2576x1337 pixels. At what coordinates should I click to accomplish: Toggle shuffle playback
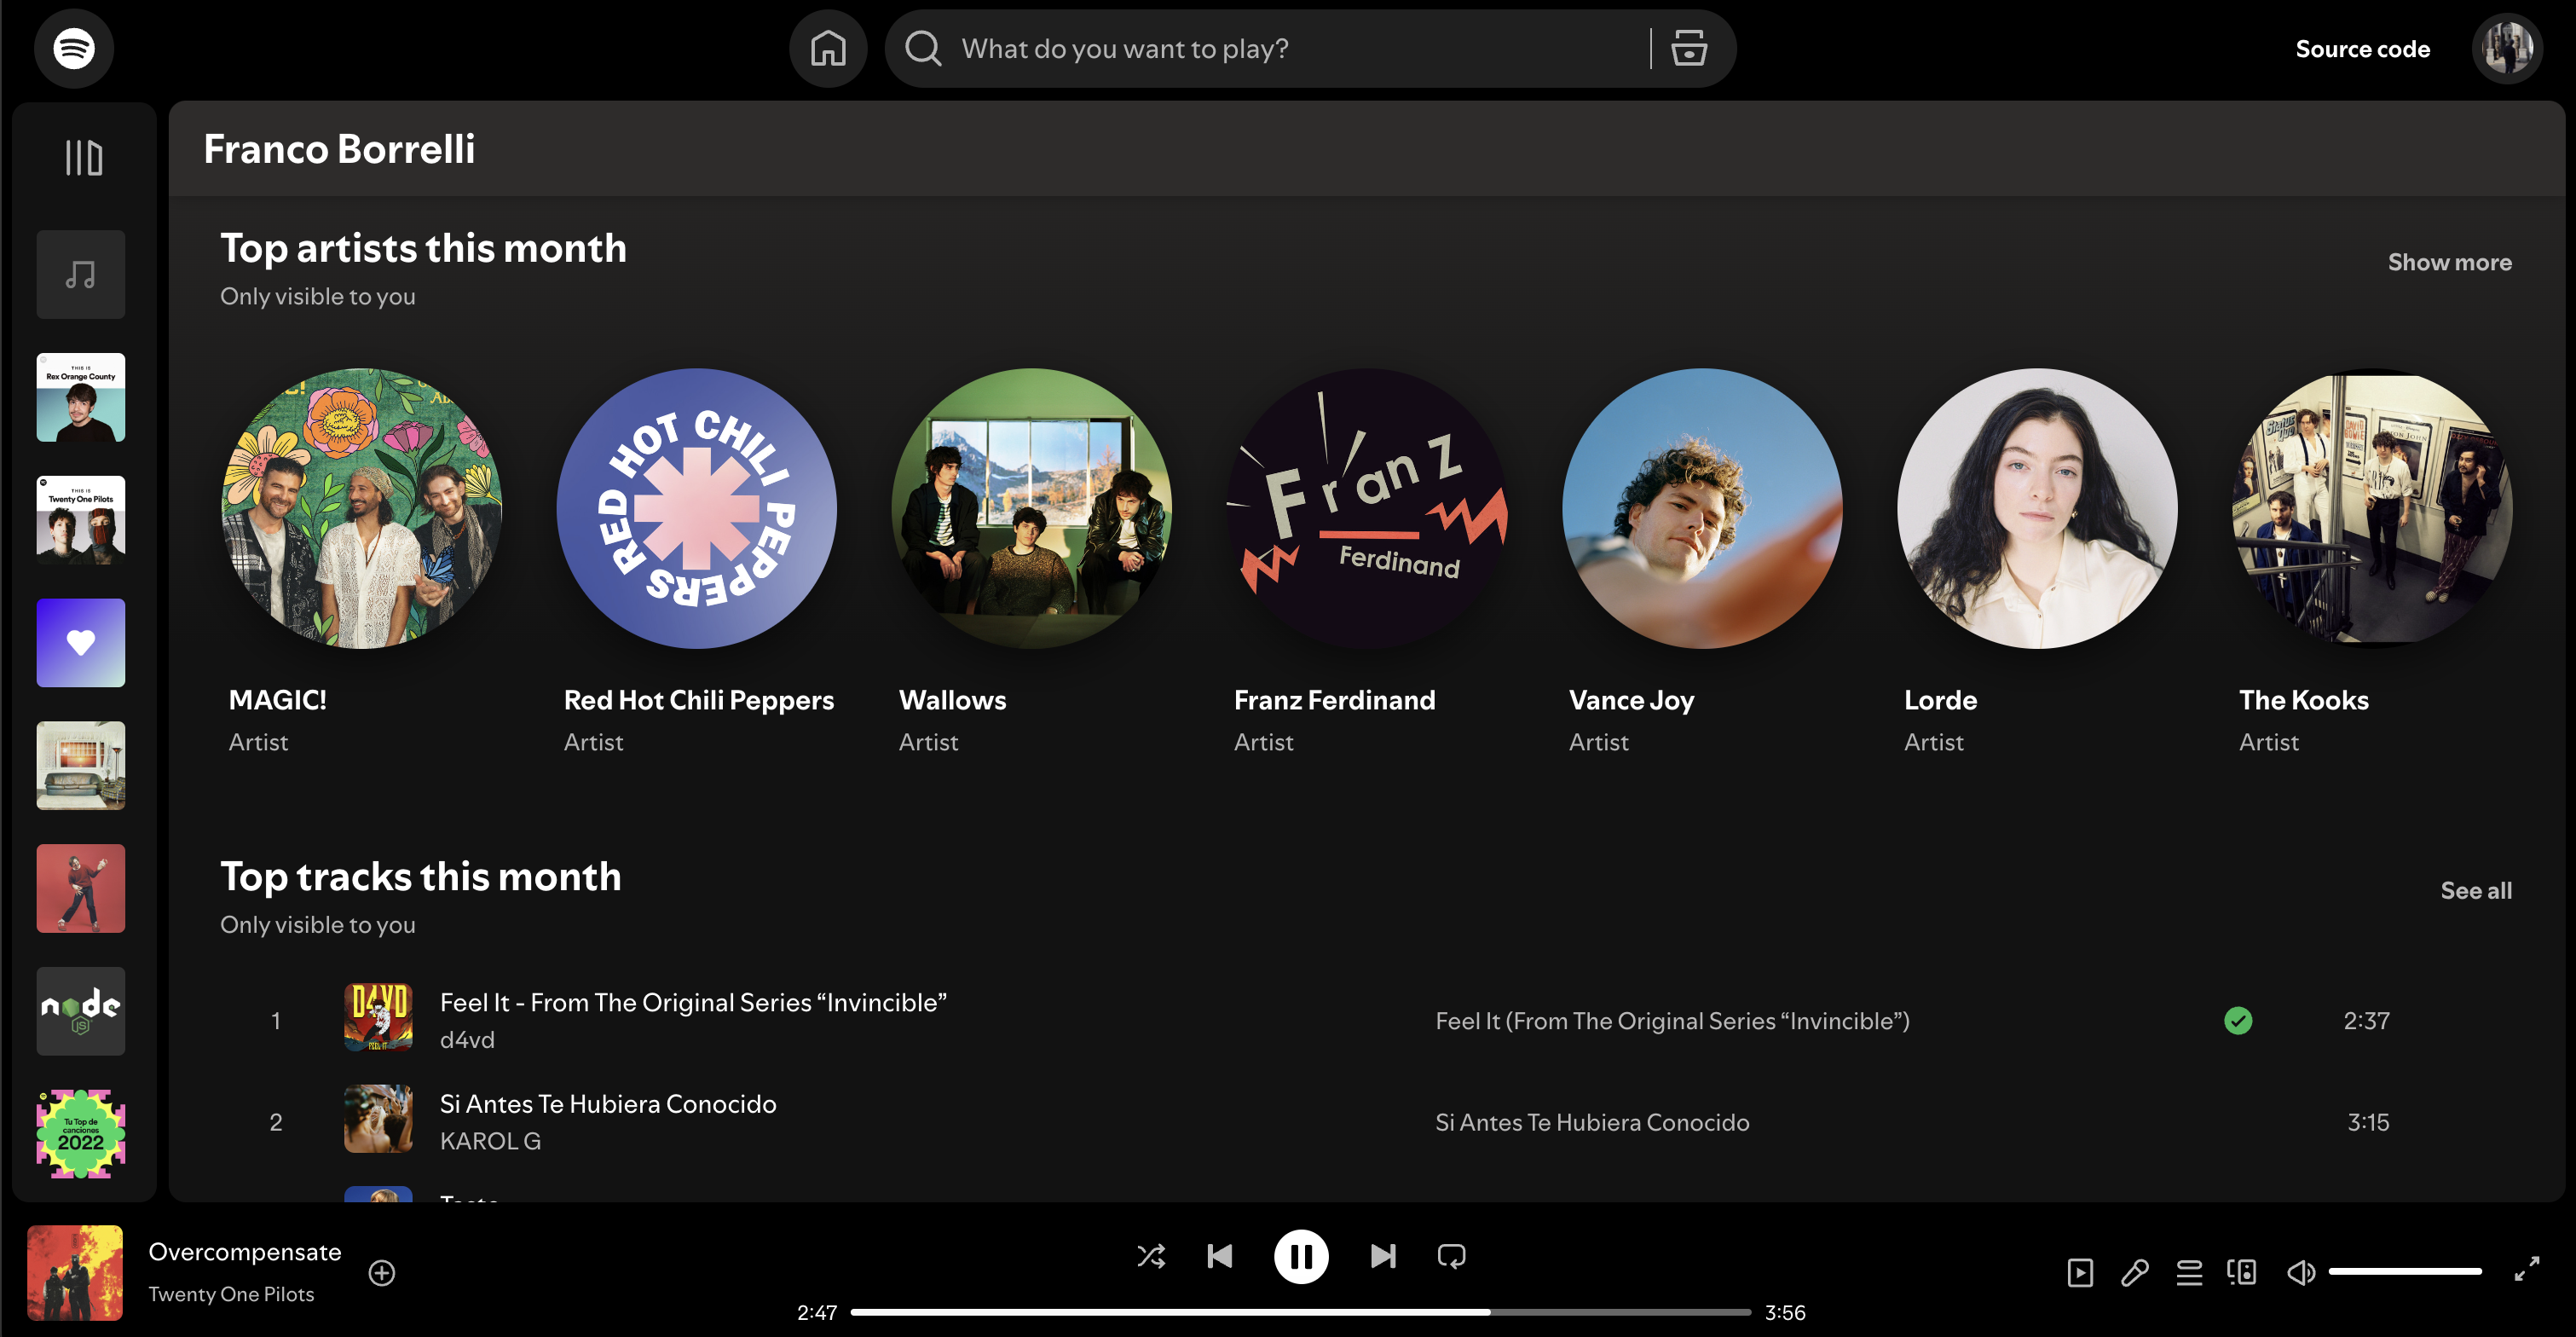[x=1151, y=1256]
